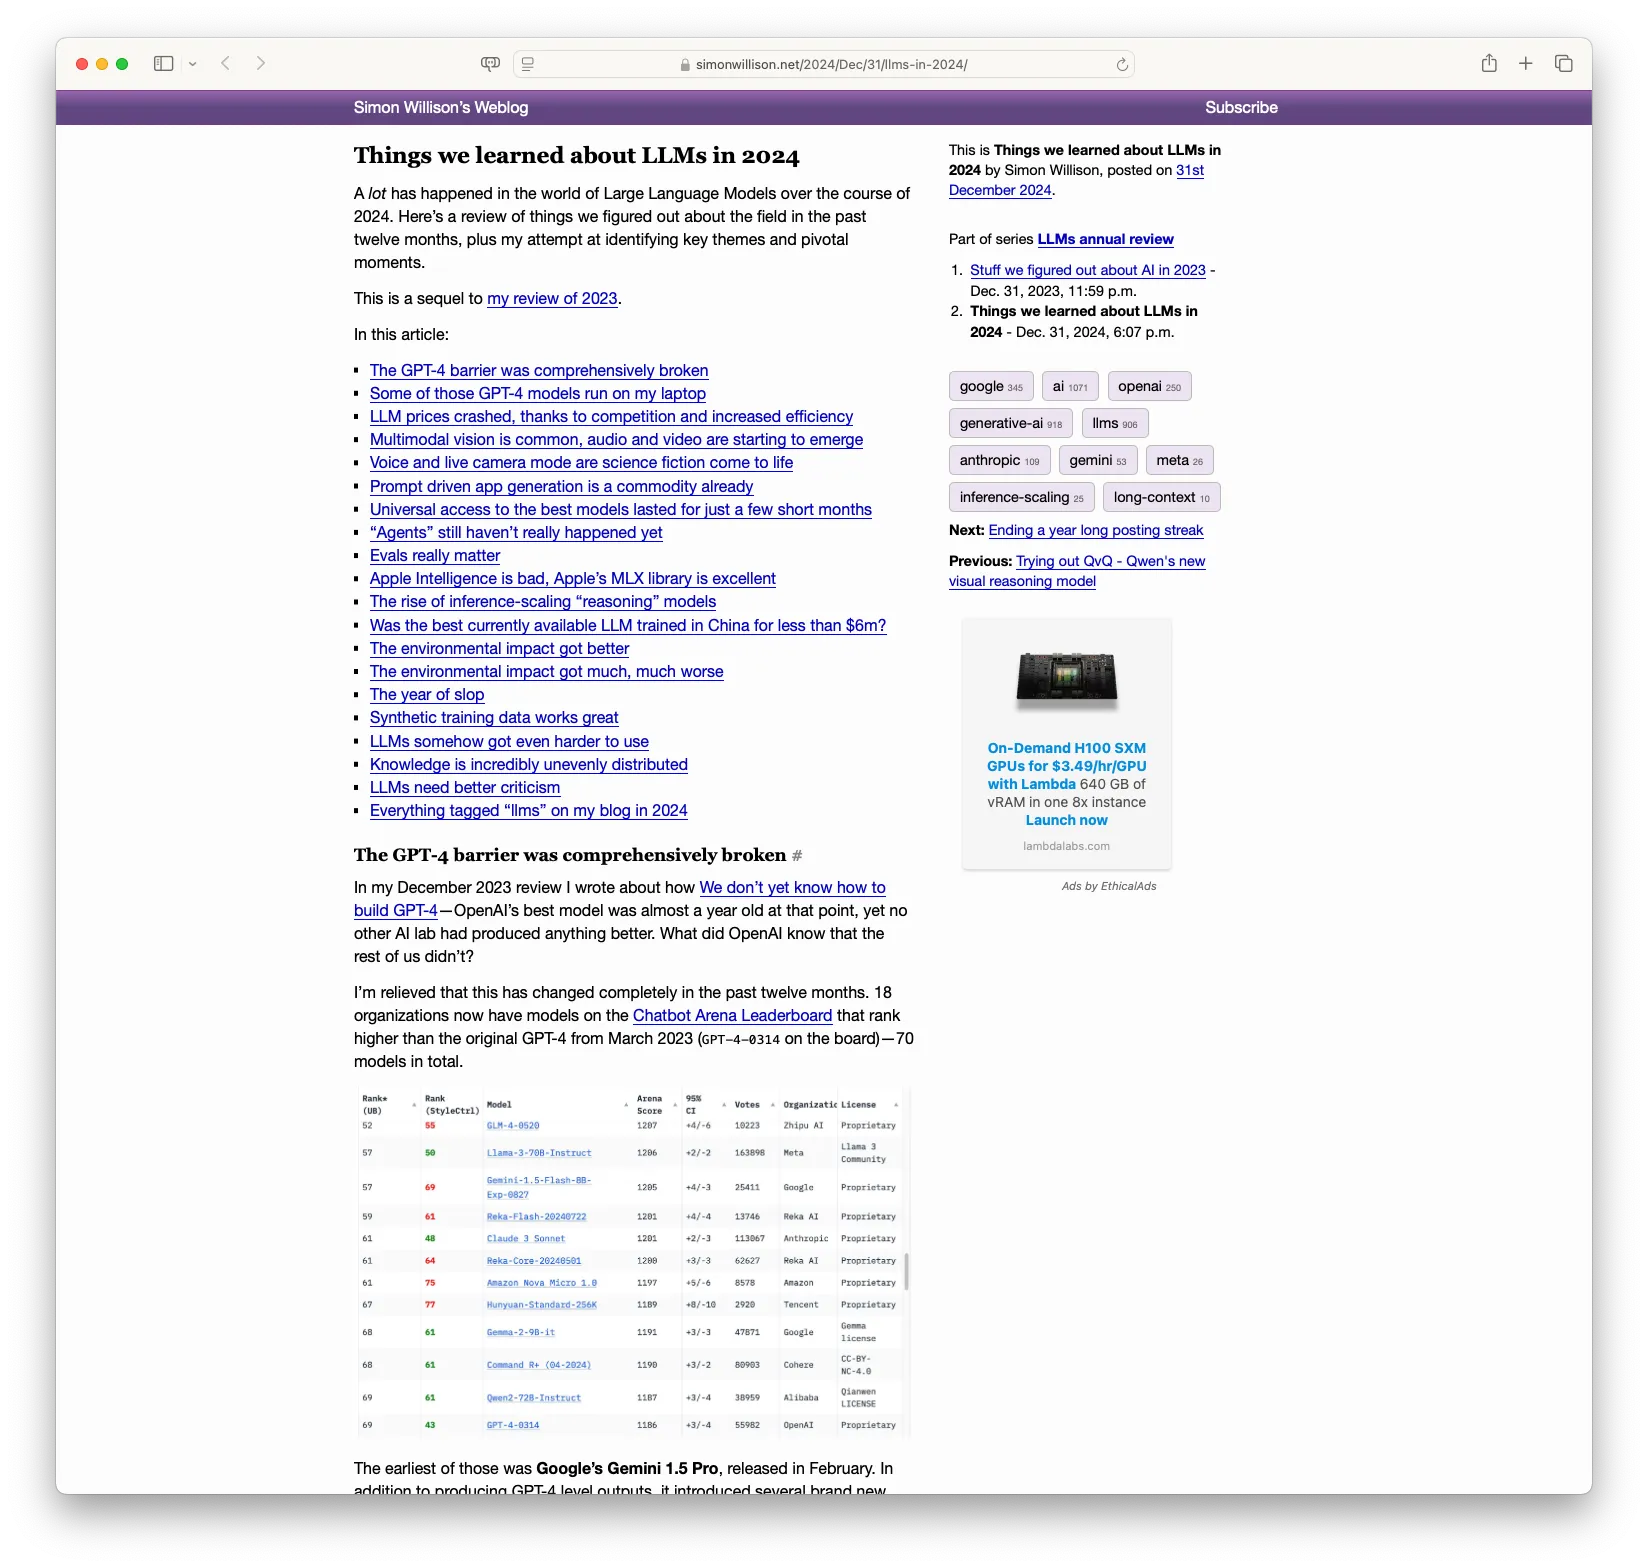1648x1568 pixels.
Task: Open the '31st December 2024' date link
Action: 1190,170
